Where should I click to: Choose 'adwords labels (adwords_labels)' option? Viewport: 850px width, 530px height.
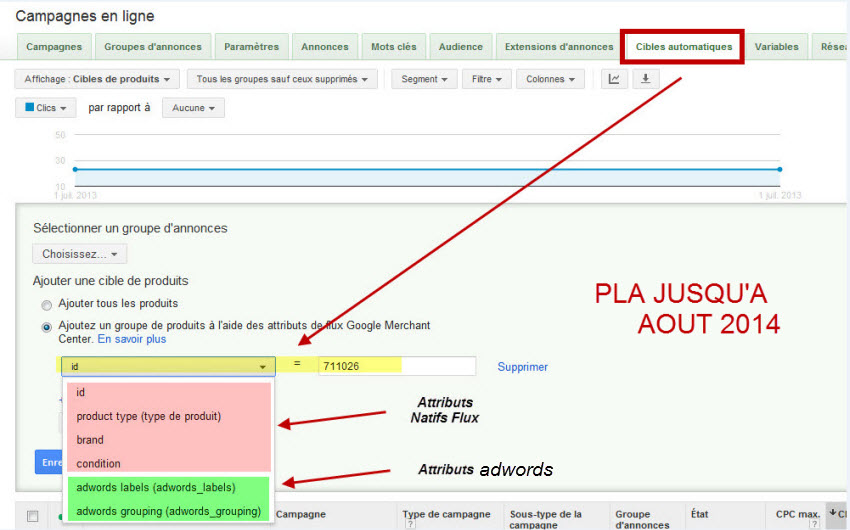tap(169, 487)
